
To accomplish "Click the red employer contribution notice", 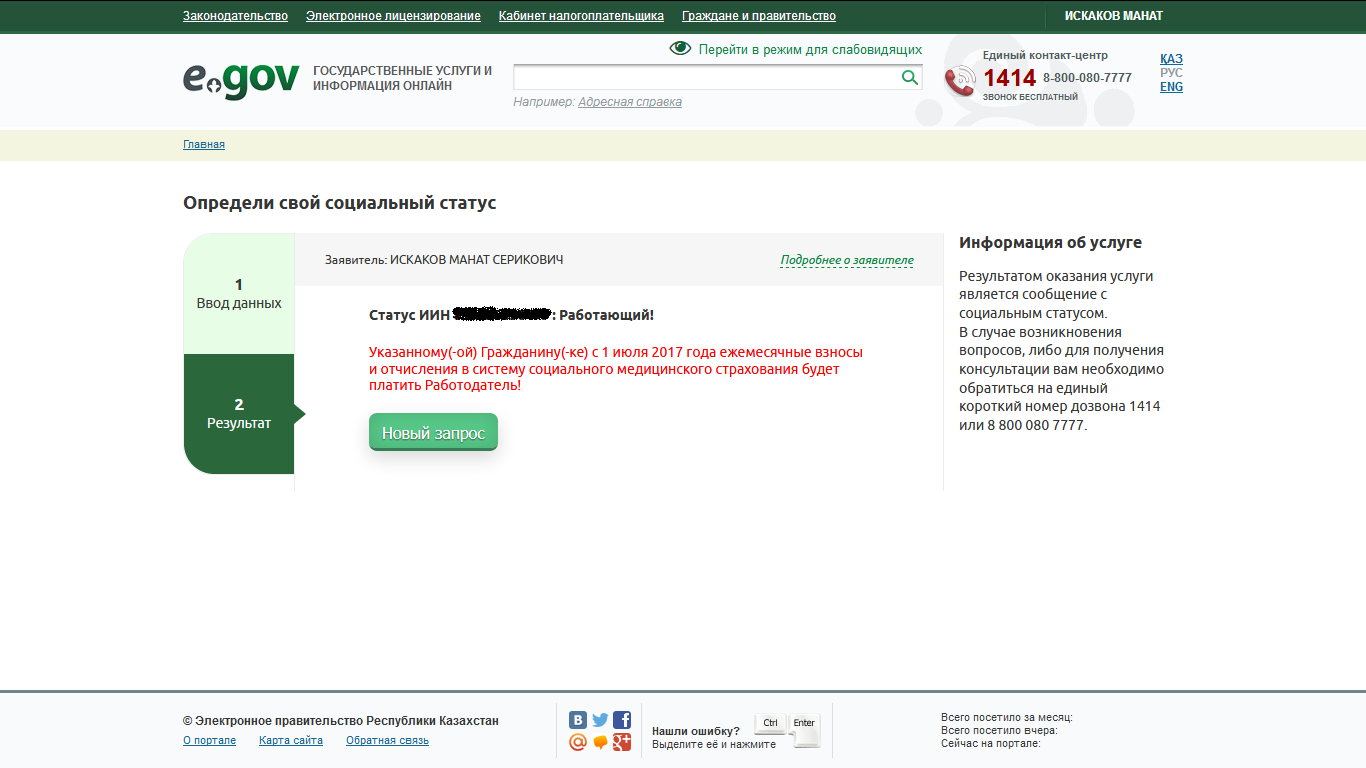I will (616, 369).
